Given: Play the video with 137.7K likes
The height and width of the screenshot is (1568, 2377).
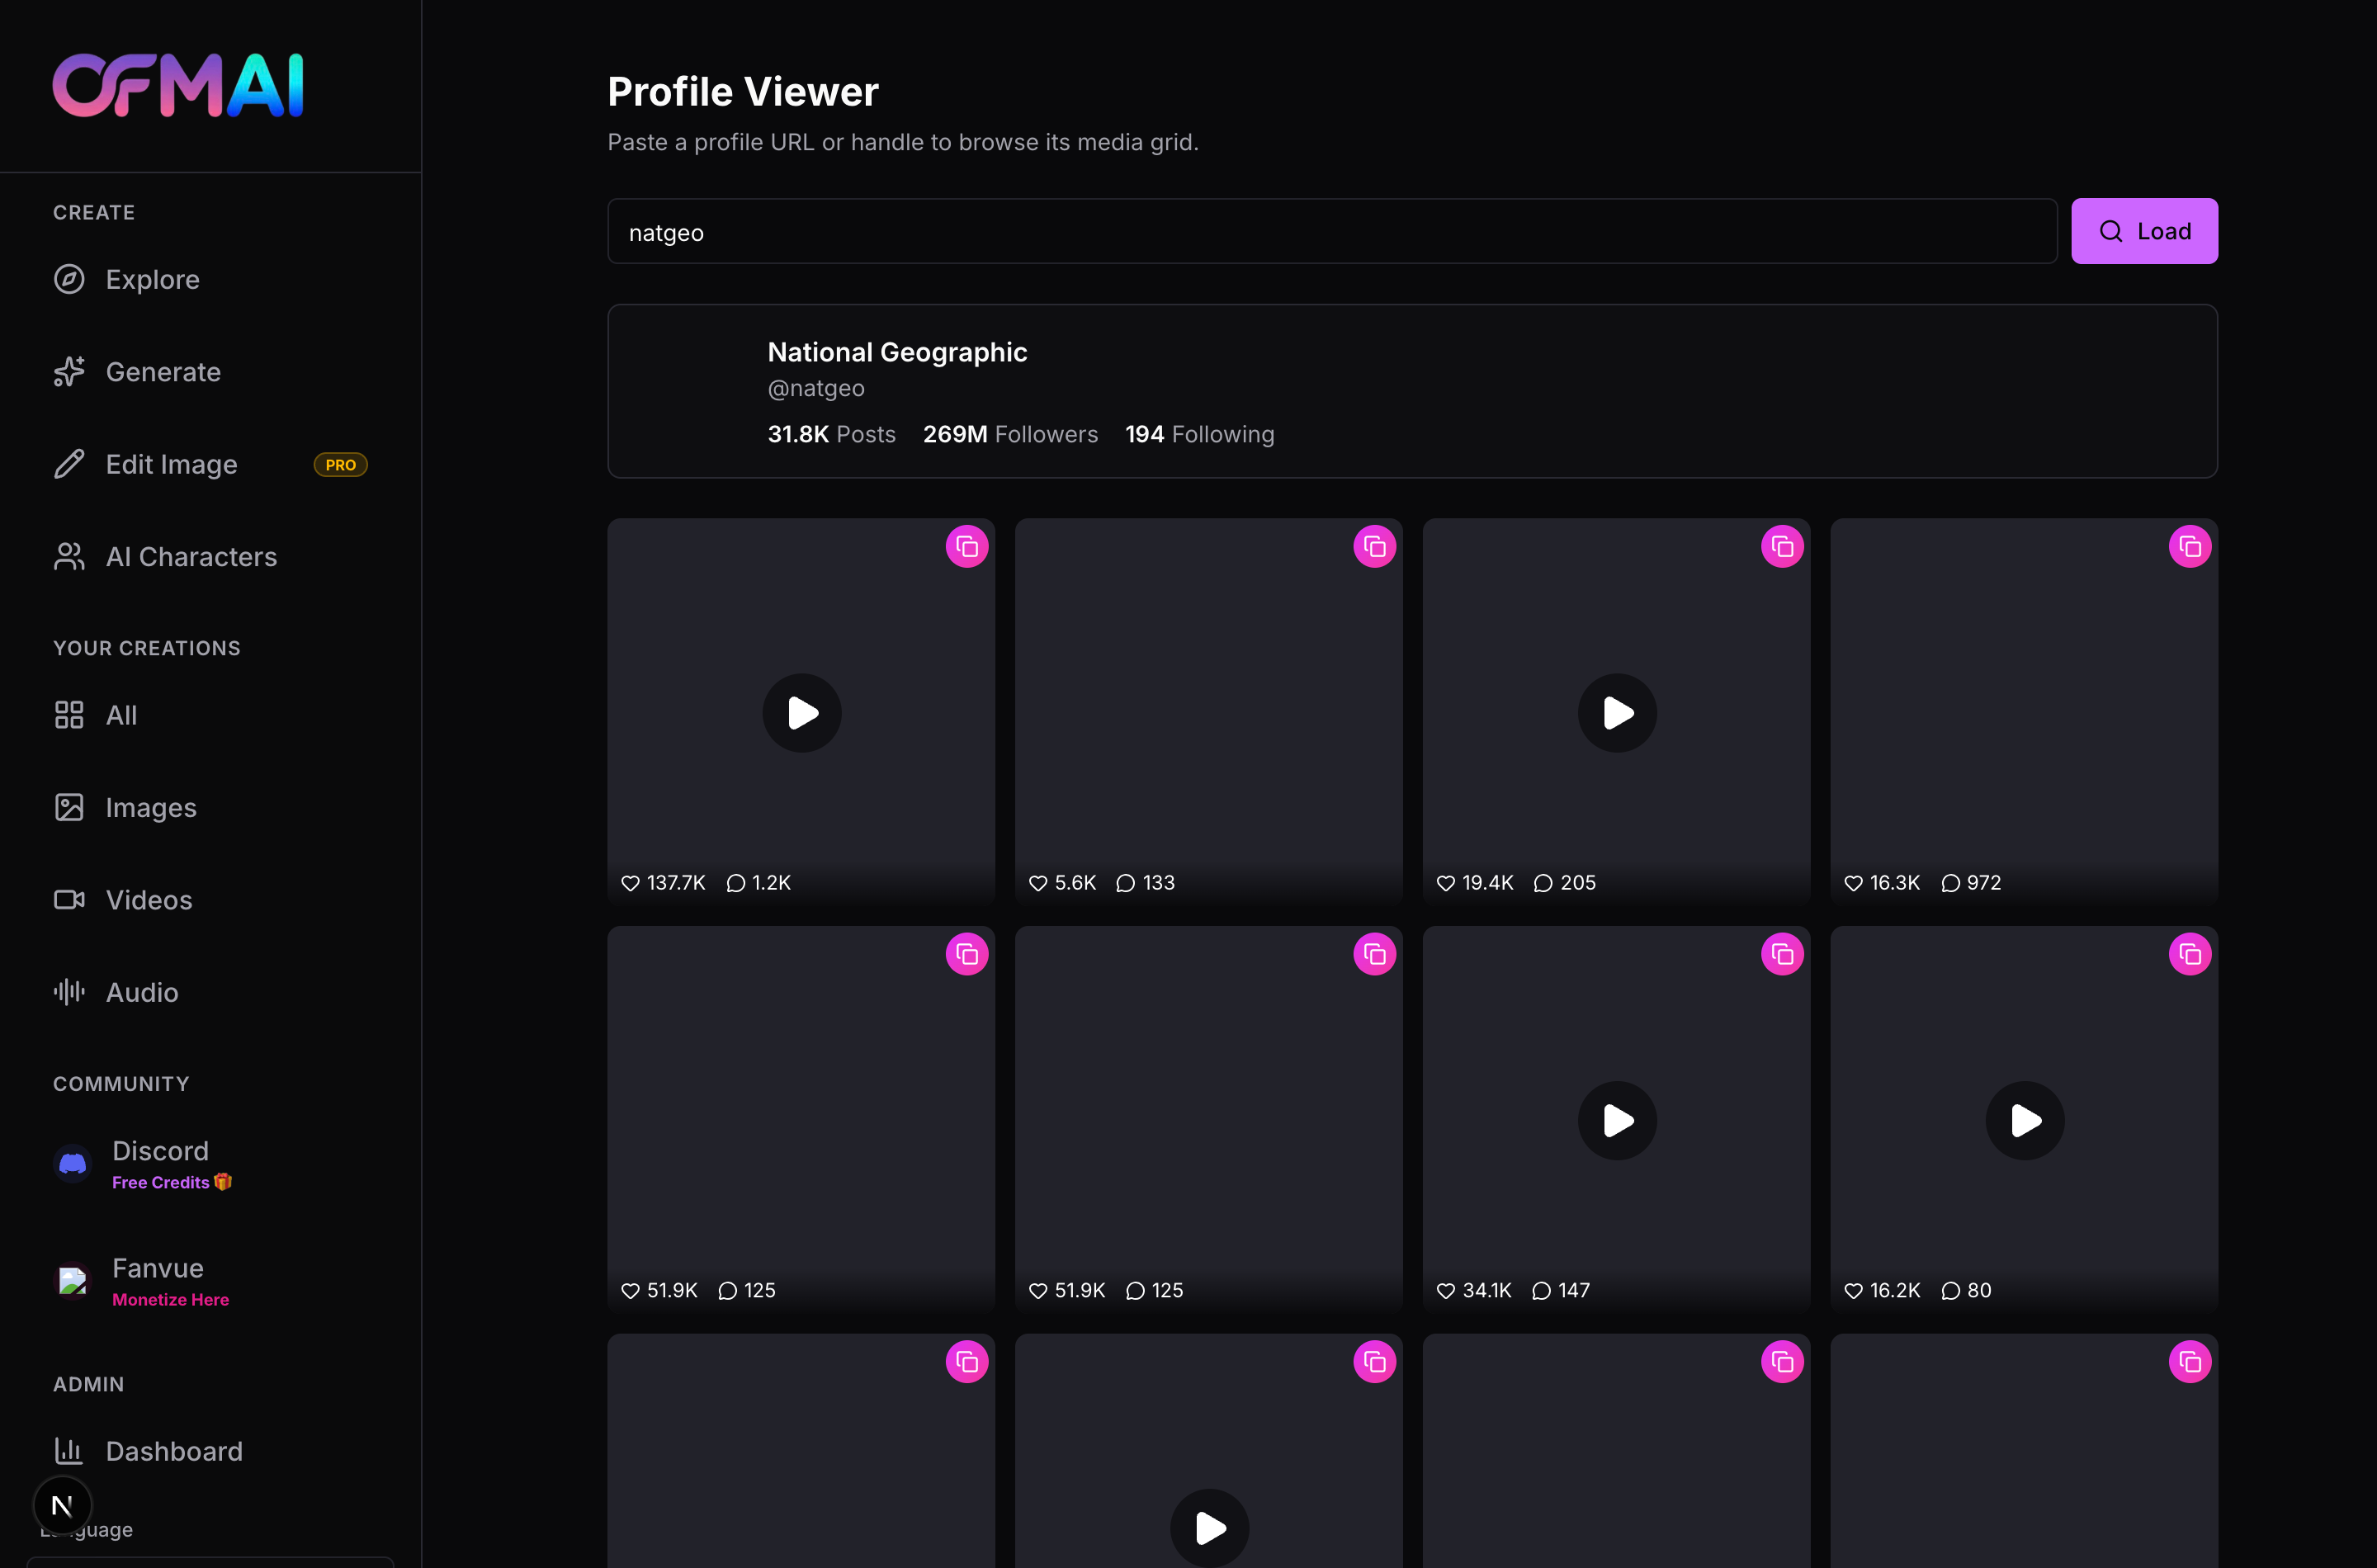Looking at the screenshot, I should pos(802,713).
